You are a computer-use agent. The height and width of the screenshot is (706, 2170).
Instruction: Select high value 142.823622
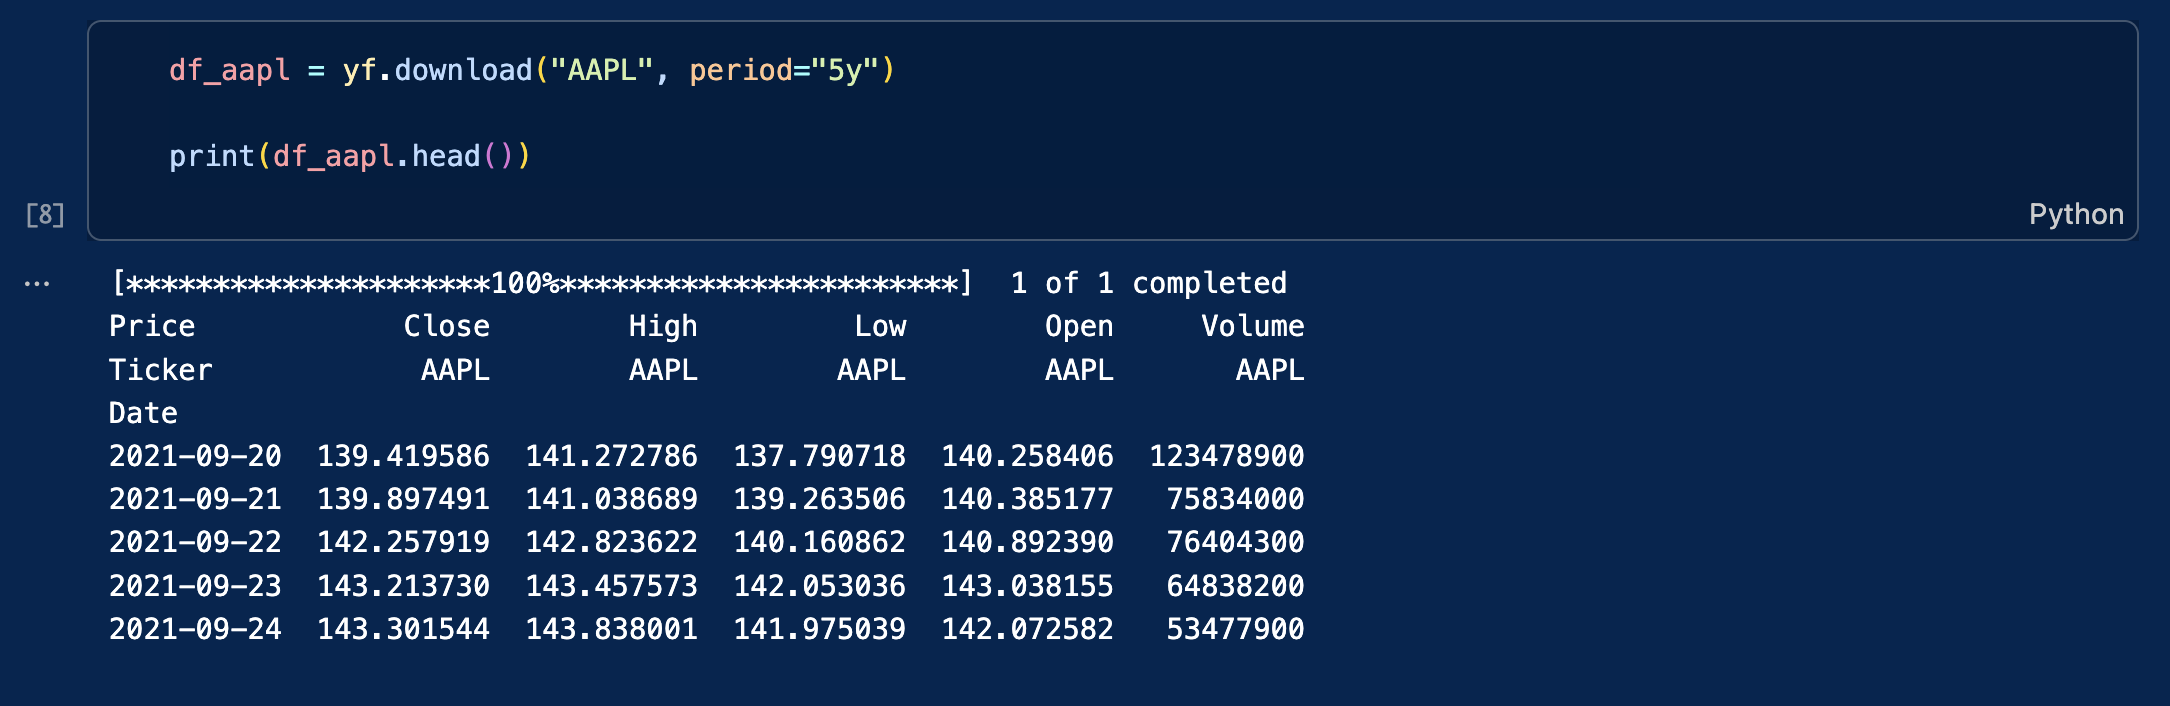coord(611,543)
